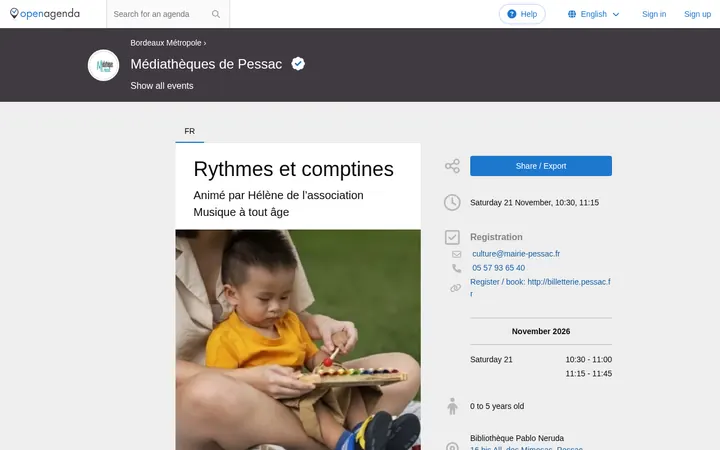Click the chain link icon
The image size is (720, 450).
point(456,288)
